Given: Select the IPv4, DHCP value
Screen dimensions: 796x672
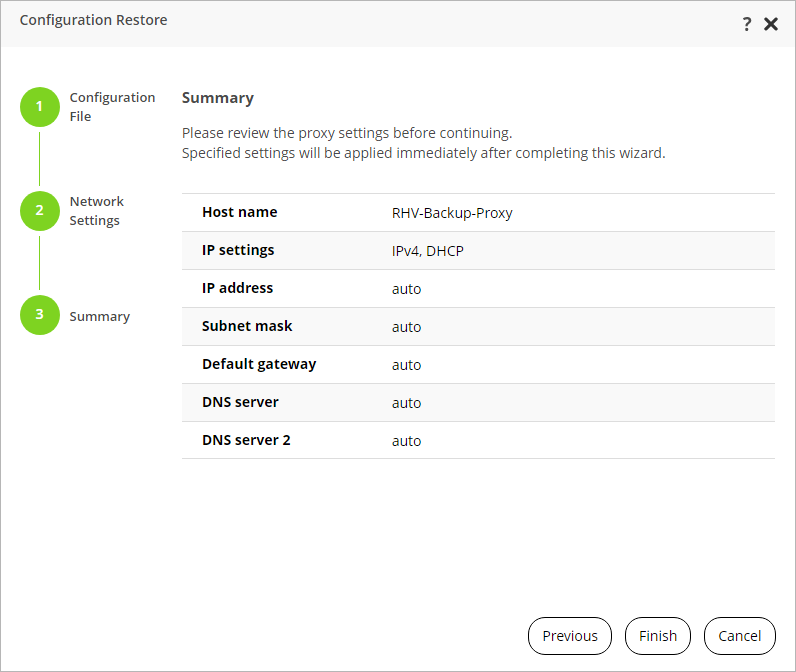Looking at the screenshot, I should [428, 251].
